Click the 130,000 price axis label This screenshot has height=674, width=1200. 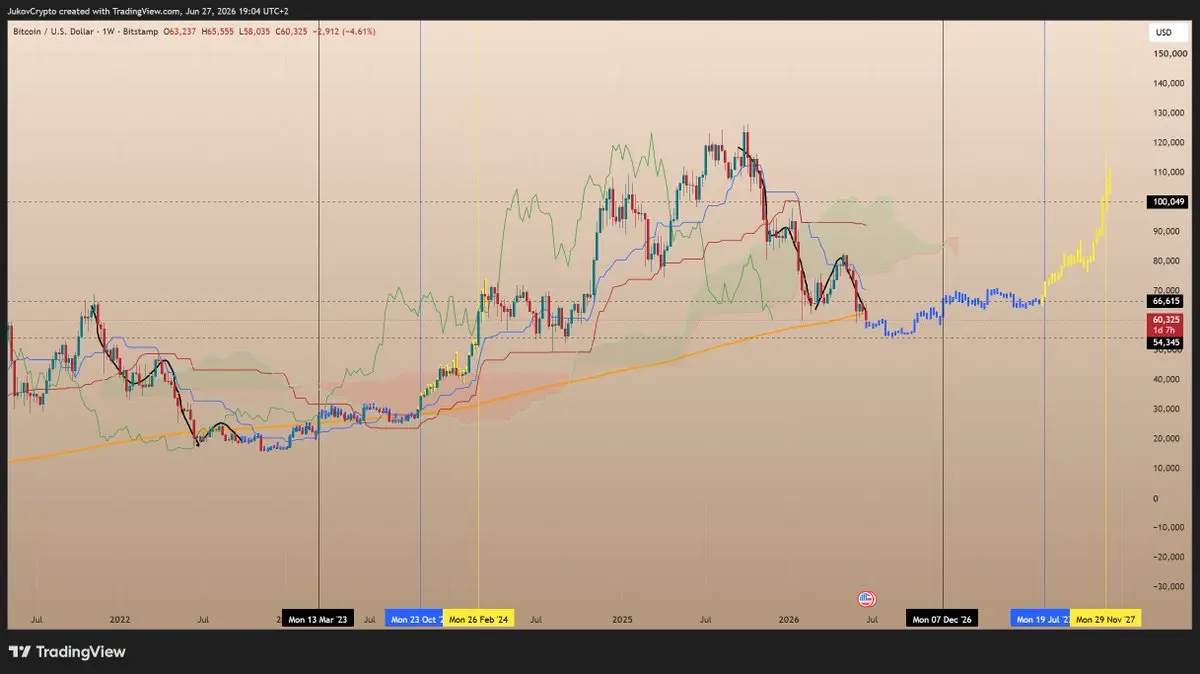(x=1168, y=113)
